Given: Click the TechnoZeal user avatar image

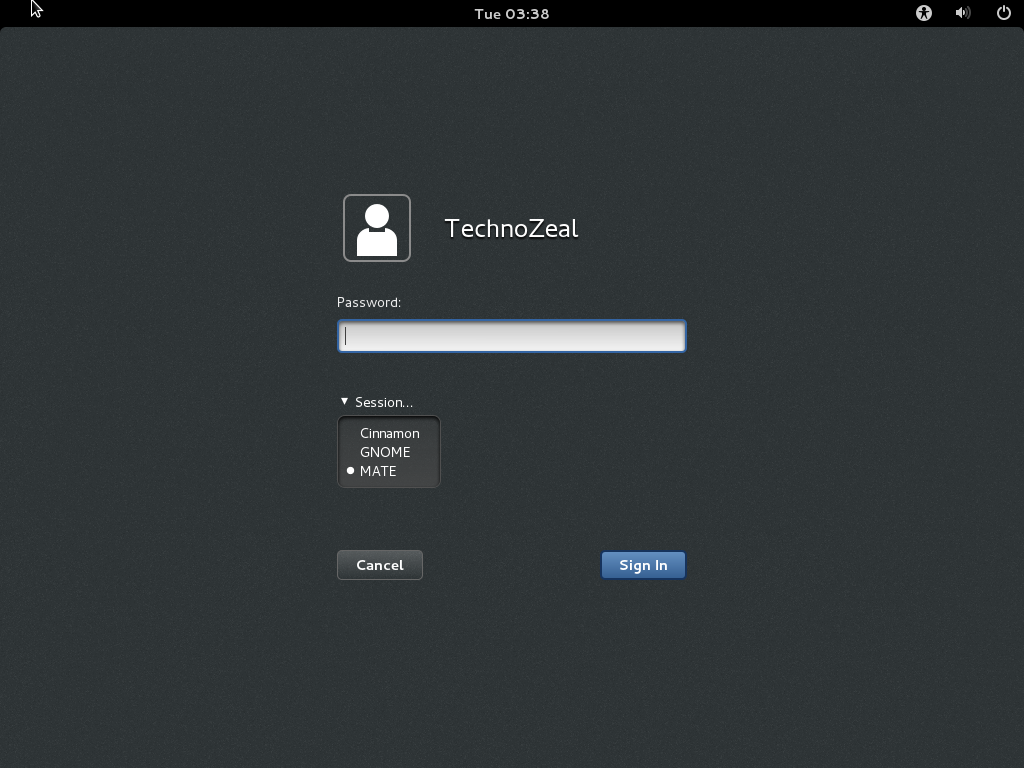Looking at the screenshot, I should (x=377, y=227).
